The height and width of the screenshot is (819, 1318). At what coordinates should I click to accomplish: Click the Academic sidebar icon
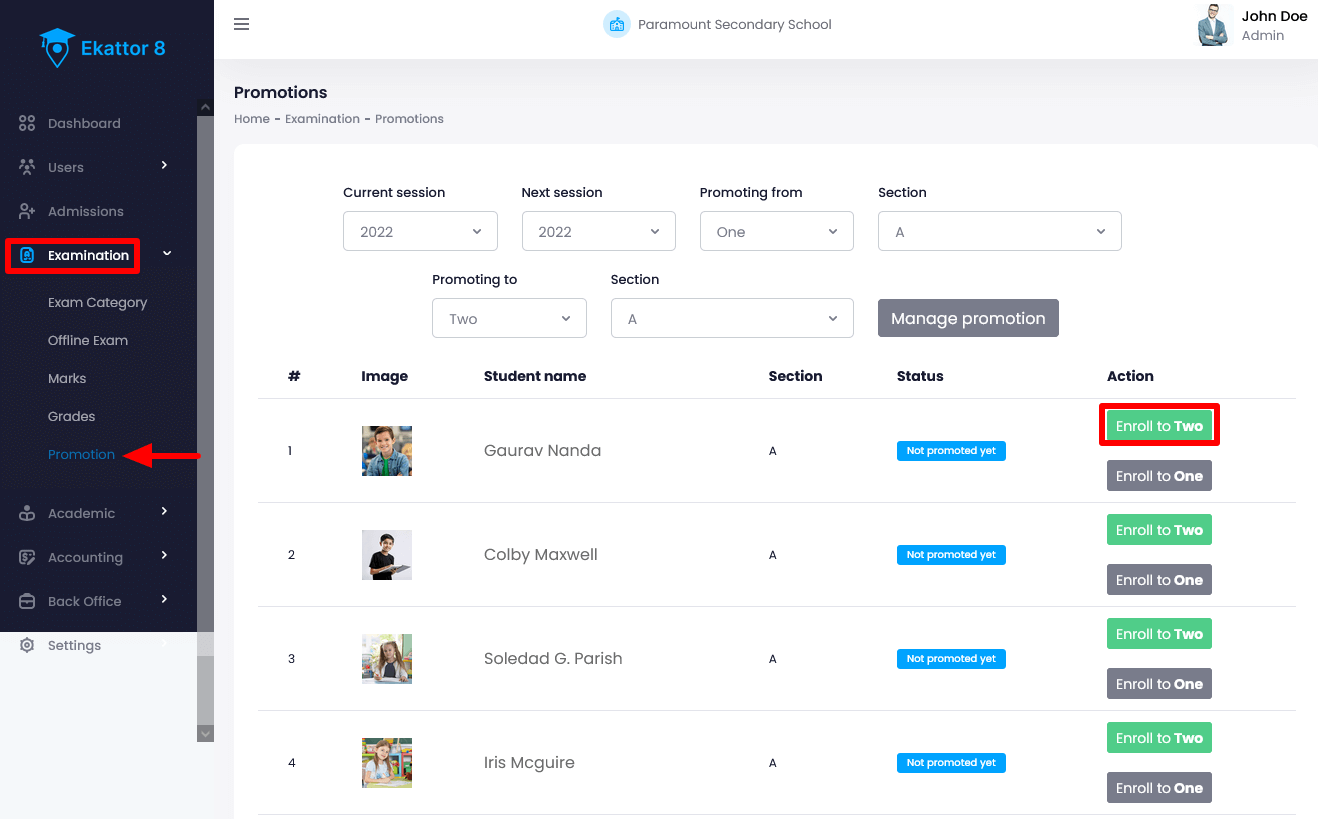pos(27,513)
